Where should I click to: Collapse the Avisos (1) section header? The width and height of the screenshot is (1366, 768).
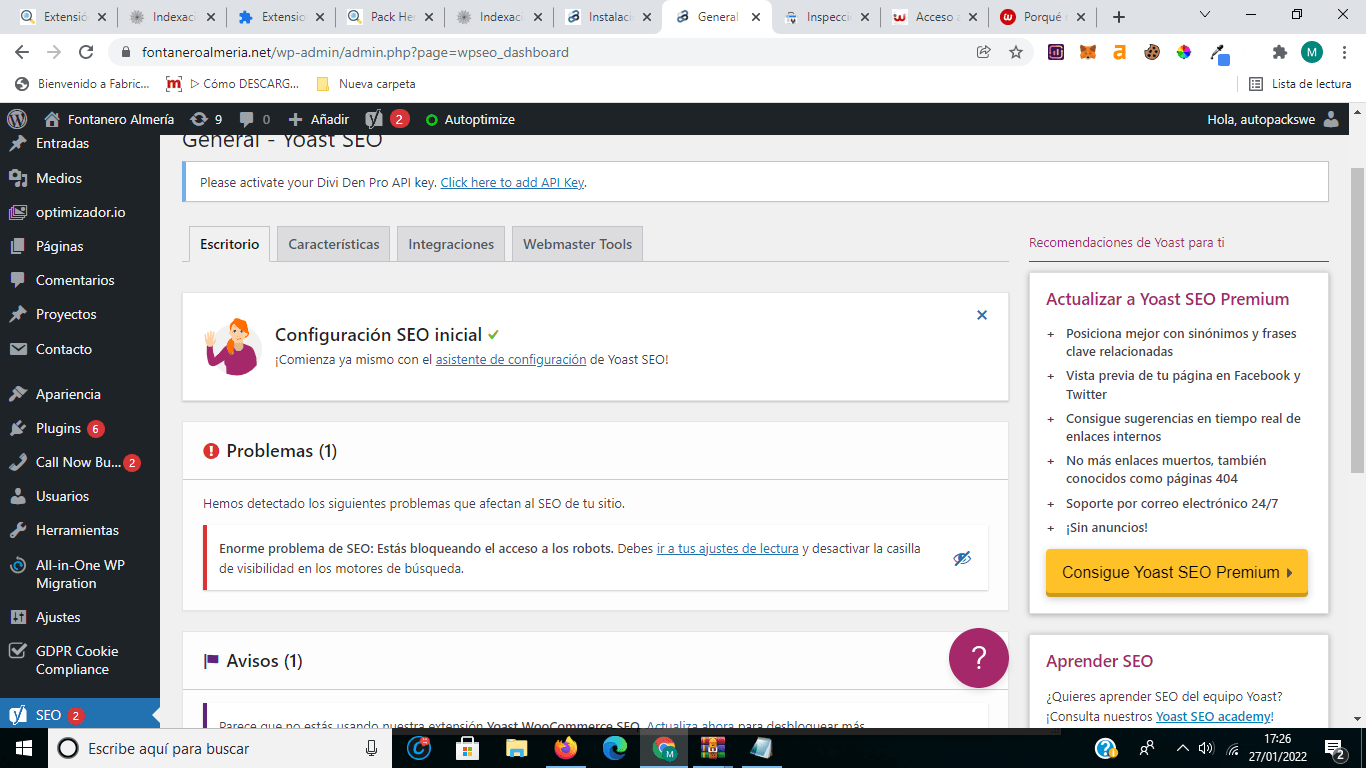click(595, 661)
